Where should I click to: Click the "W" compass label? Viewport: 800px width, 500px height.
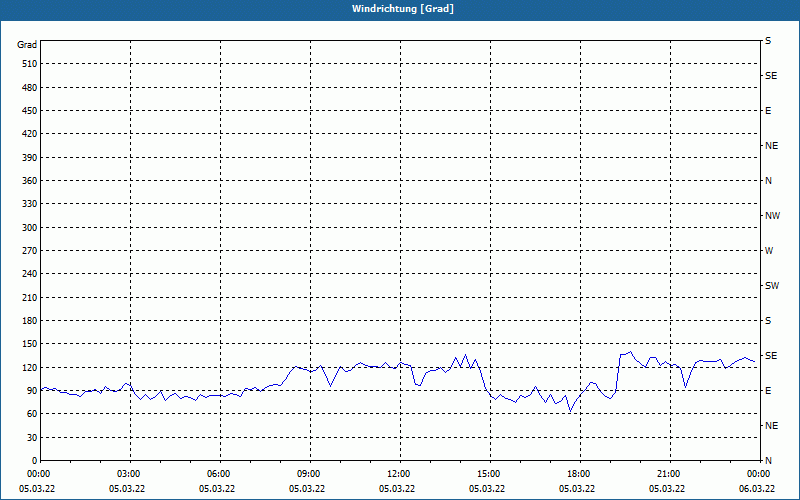point(769,251)
